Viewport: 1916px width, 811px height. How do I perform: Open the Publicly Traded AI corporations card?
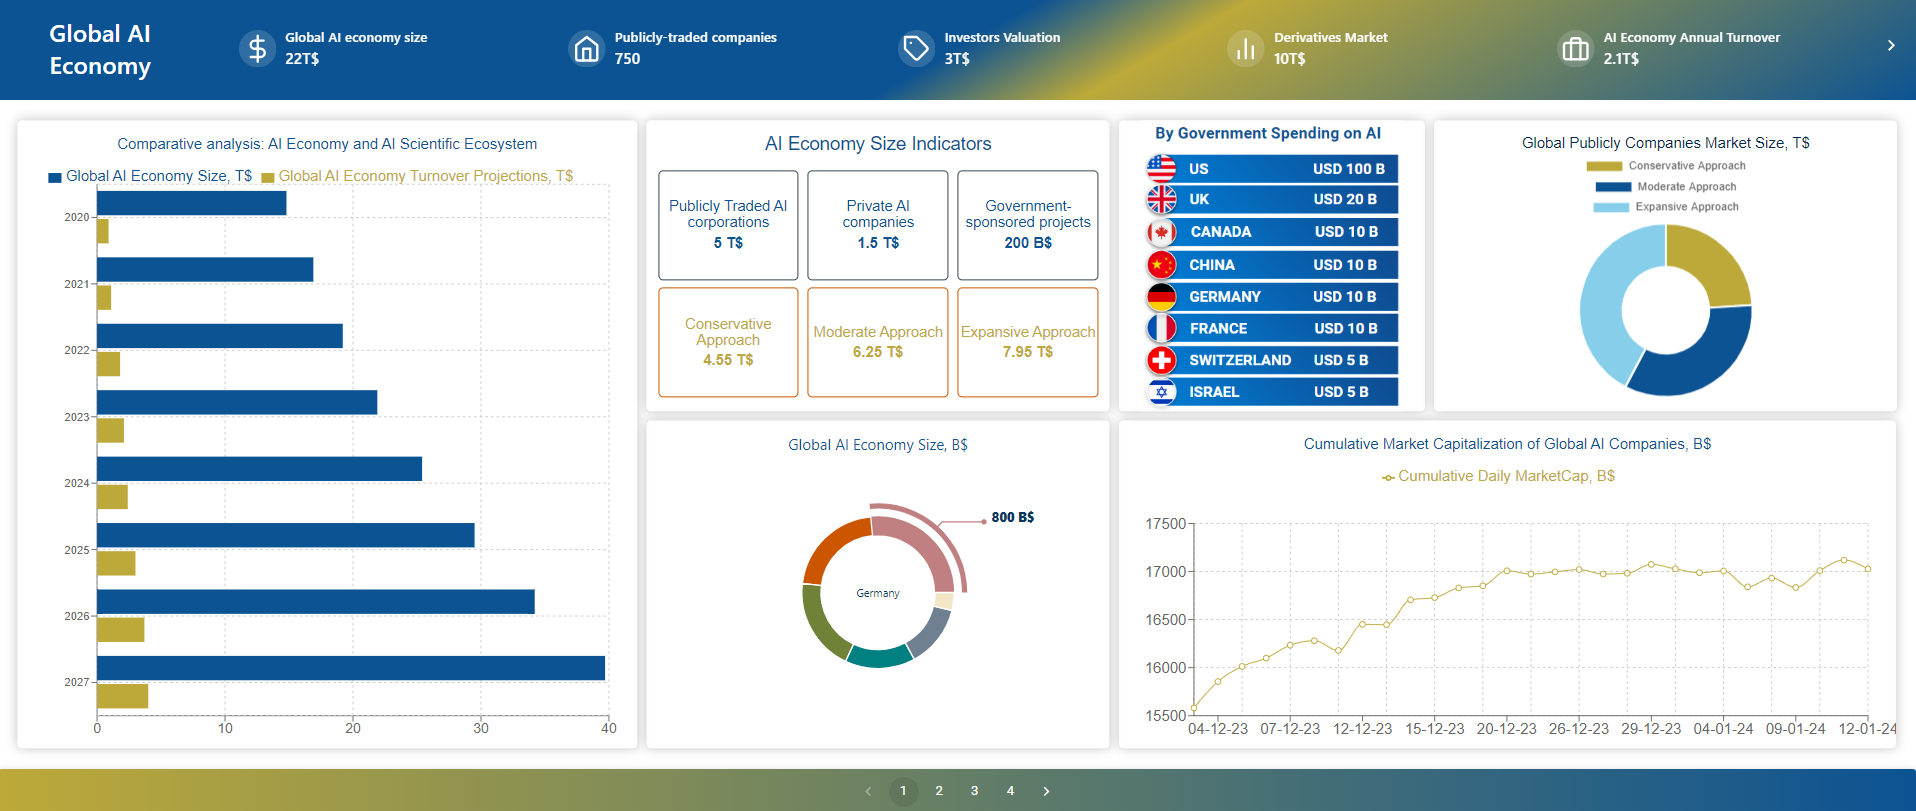coord(728,225)
